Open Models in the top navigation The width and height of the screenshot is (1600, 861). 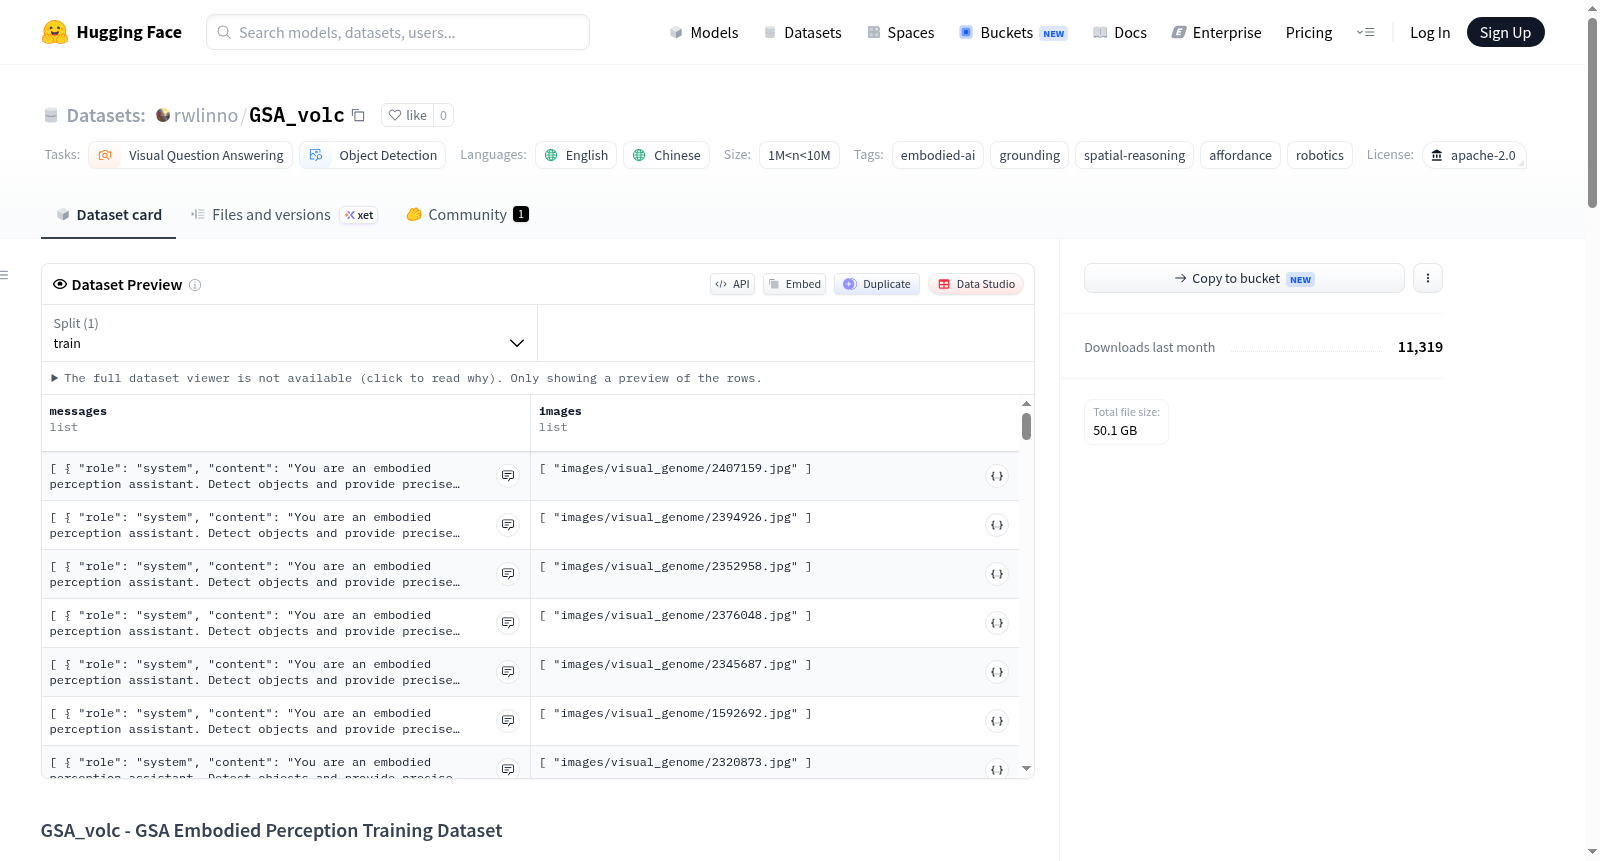704,32
